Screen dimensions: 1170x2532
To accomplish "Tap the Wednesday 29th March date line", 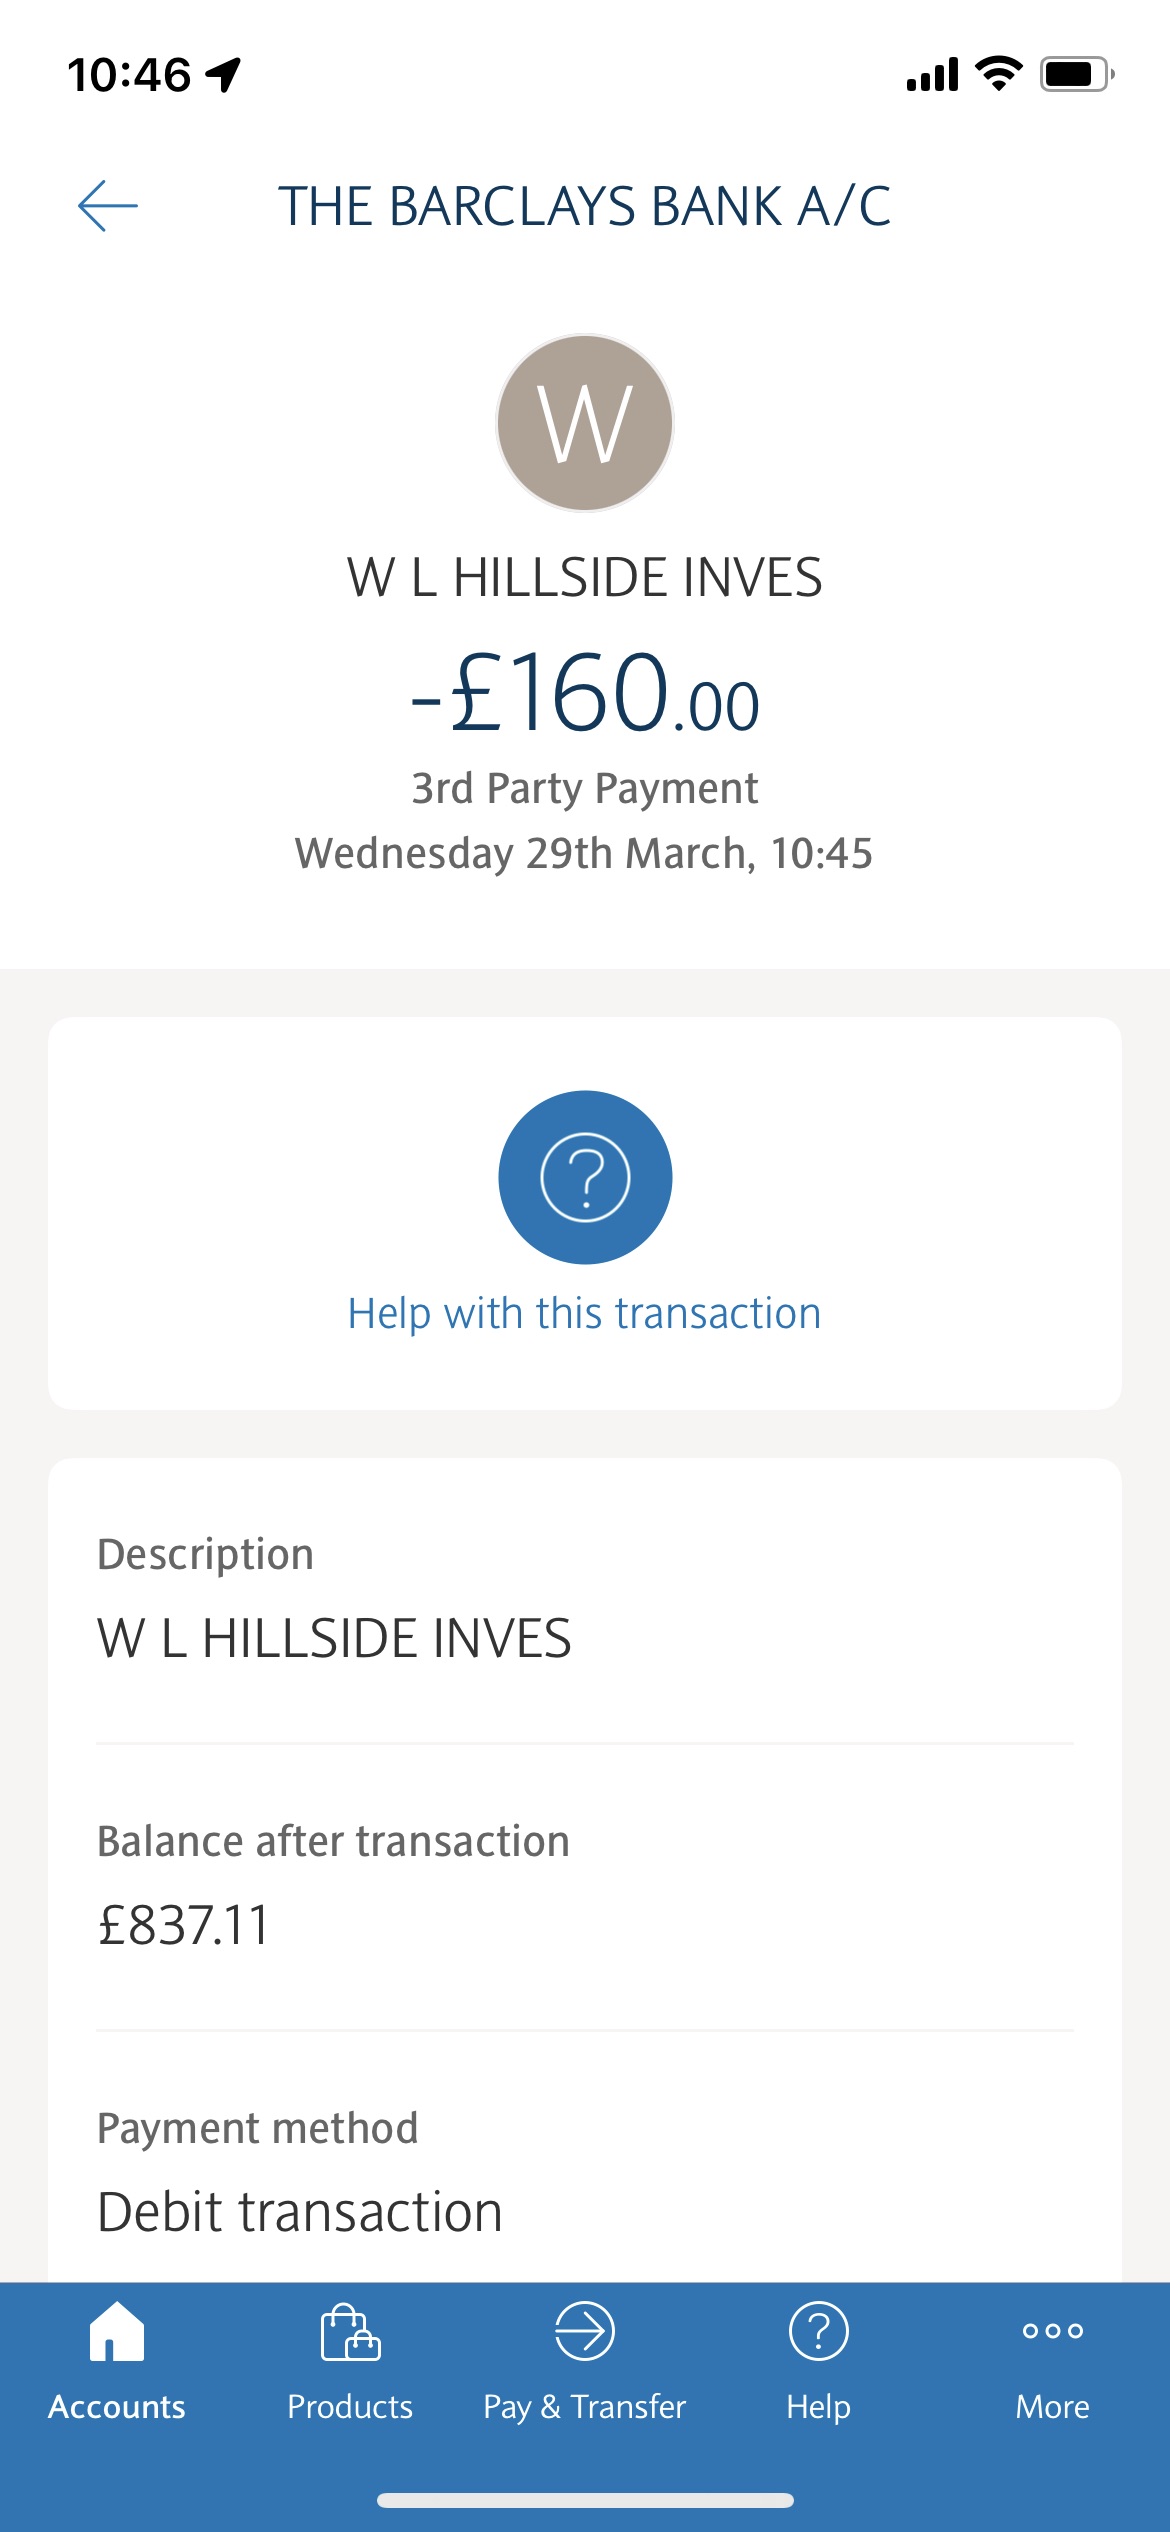I will [x=585, y=854].
